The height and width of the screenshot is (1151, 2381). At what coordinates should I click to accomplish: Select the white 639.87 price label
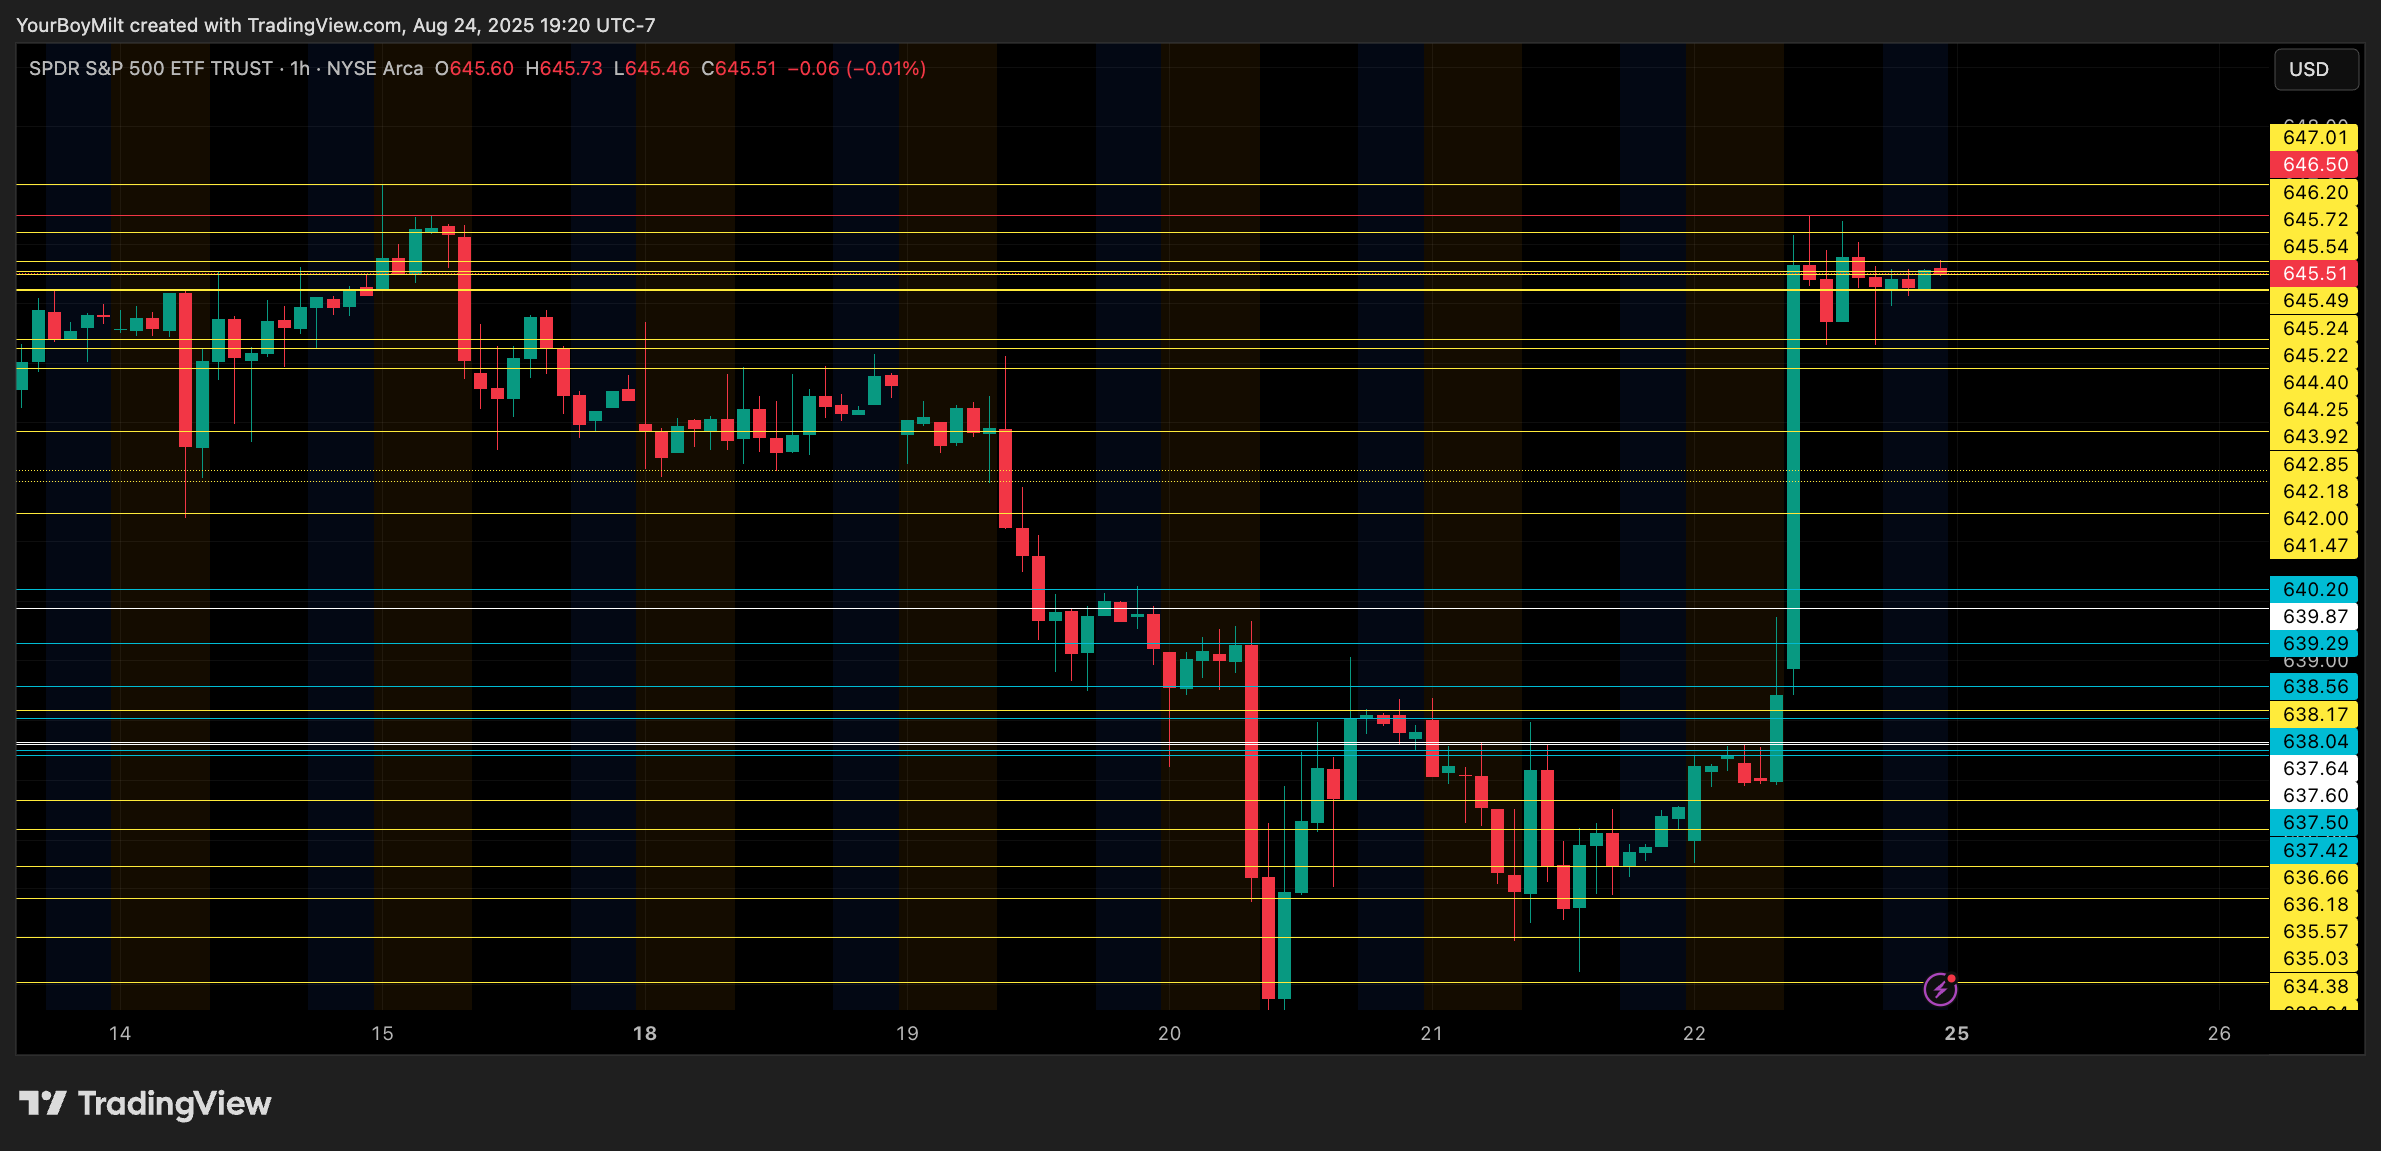coord(2314,616)
